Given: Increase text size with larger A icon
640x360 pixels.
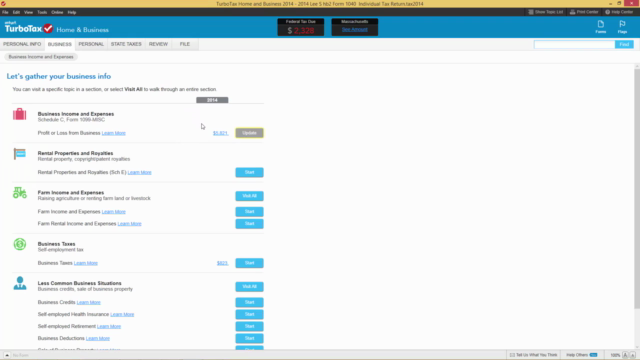Looking at the screenshot, I should tap(625, 355).
